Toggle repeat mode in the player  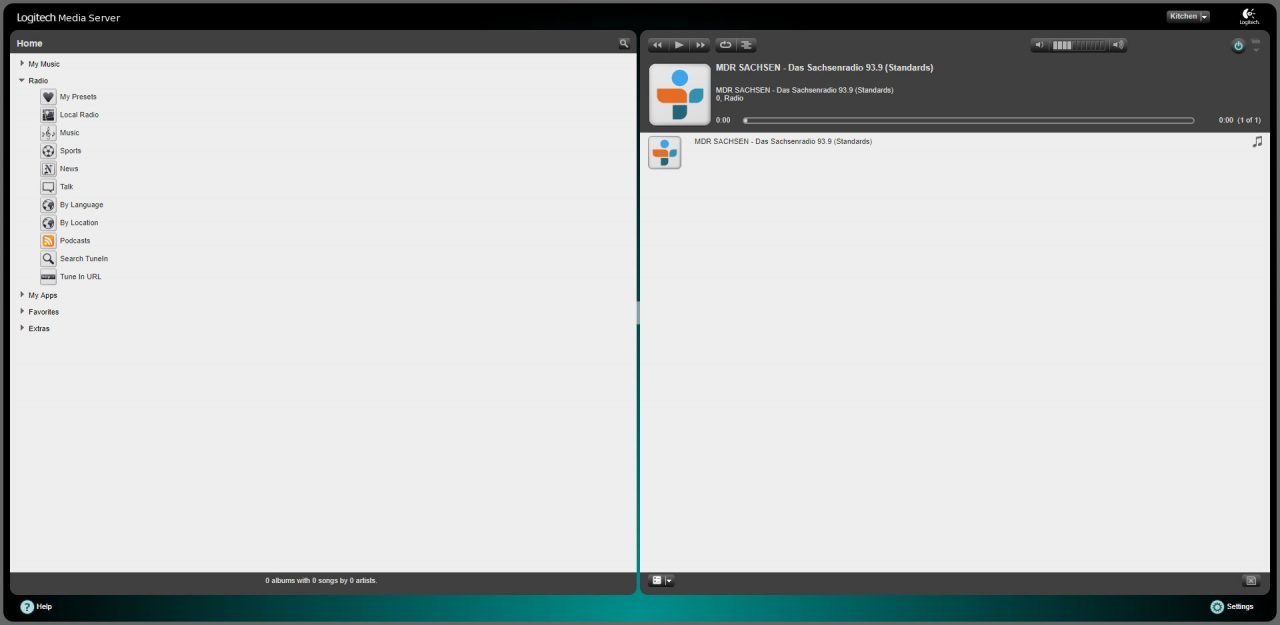(726, 44)
